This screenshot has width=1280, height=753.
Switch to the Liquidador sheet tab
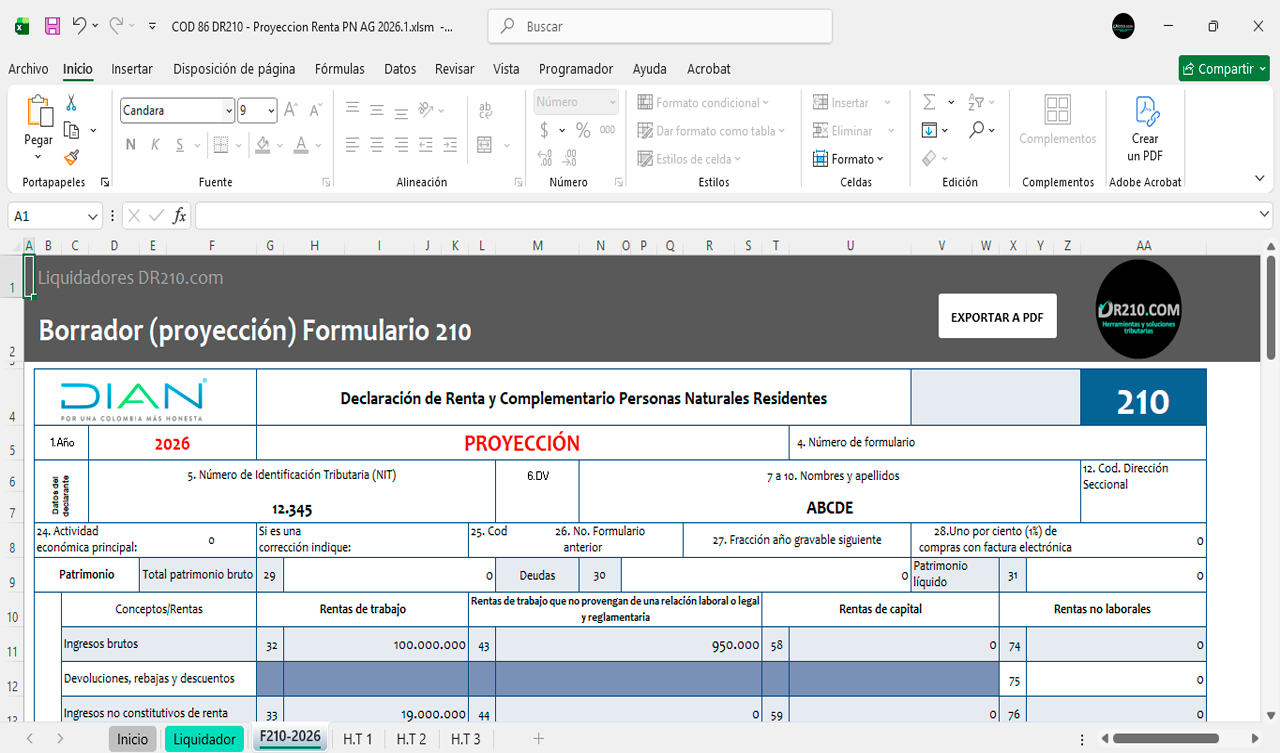pos(205,739)
